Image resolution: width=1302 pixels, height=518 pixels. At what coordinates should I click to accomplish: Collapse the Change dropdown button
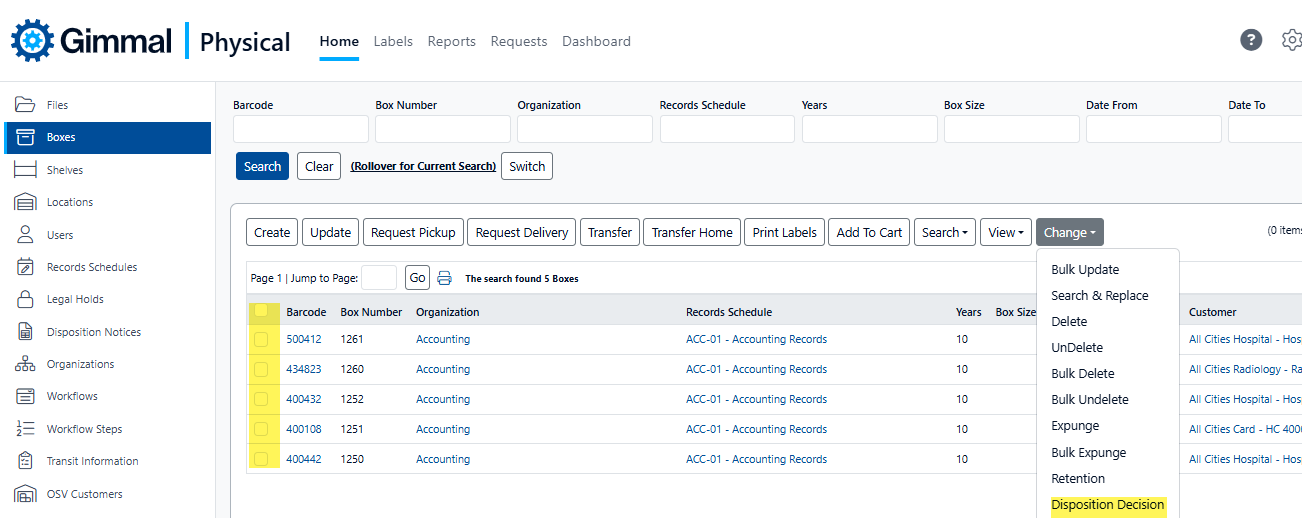tap(1069, 232)
